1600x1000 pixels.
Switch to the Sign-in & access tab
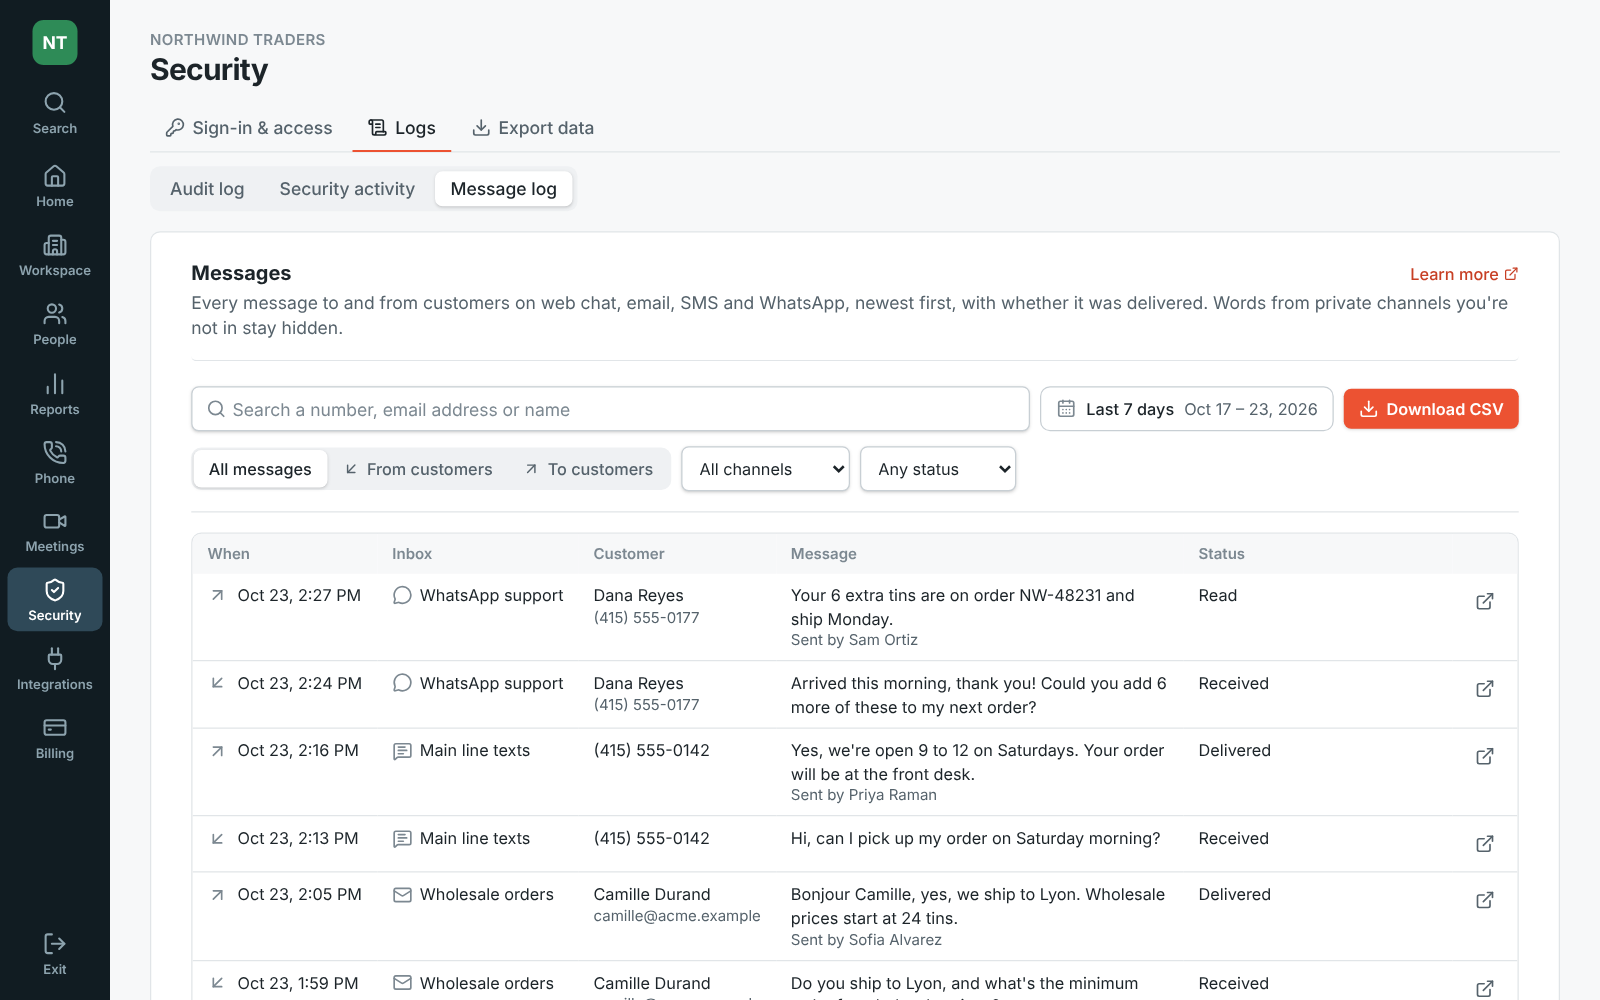pos(249,128)
